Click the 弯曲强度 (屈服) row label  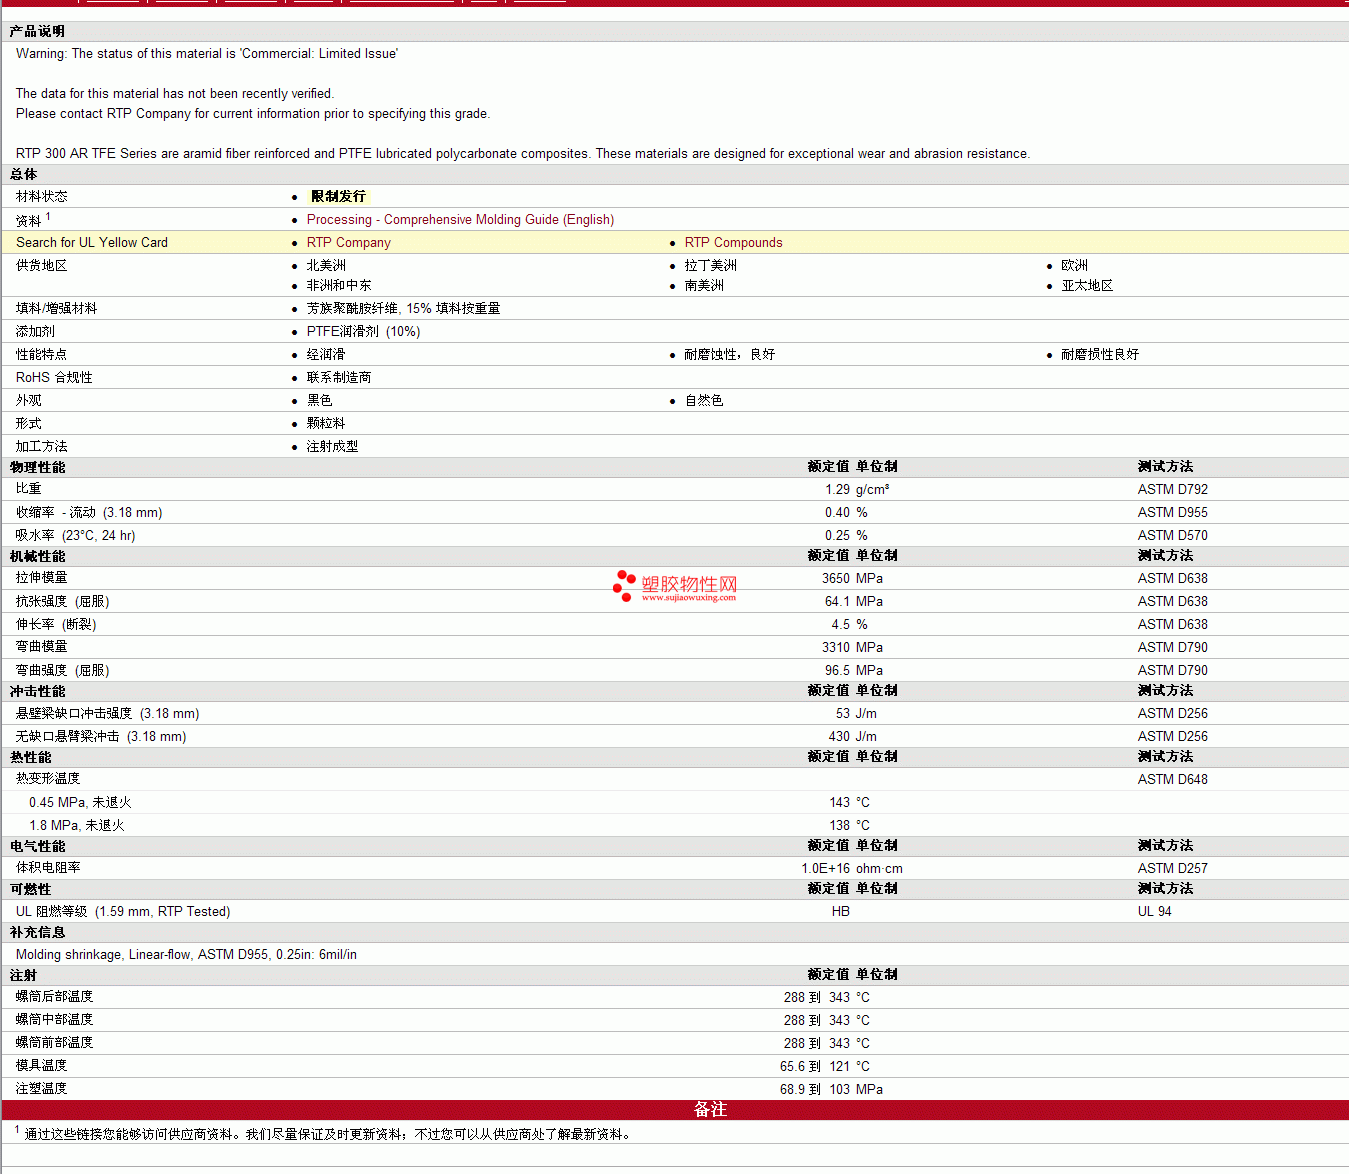[x=62, y=670]
